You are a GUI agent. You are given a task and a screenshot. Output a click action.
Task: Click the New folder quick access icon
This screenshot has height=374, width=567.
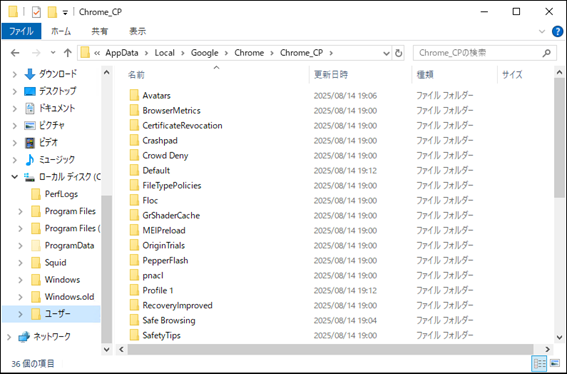[52, 12]
